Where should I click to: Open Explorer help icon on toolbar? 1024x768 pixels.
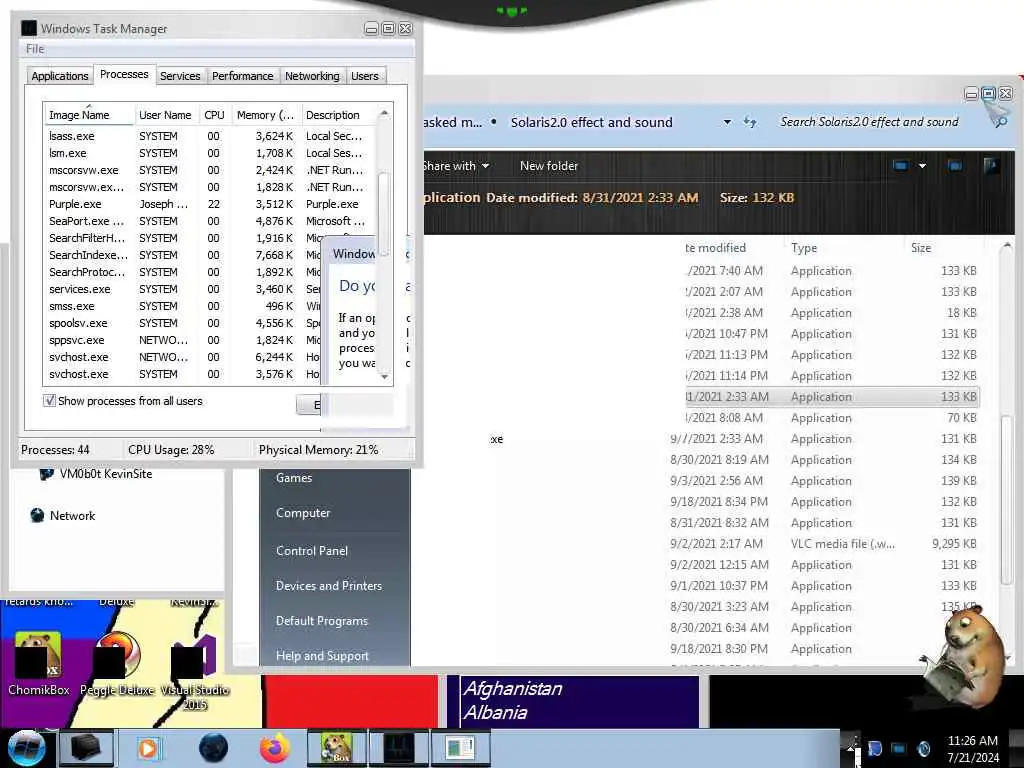991,166
